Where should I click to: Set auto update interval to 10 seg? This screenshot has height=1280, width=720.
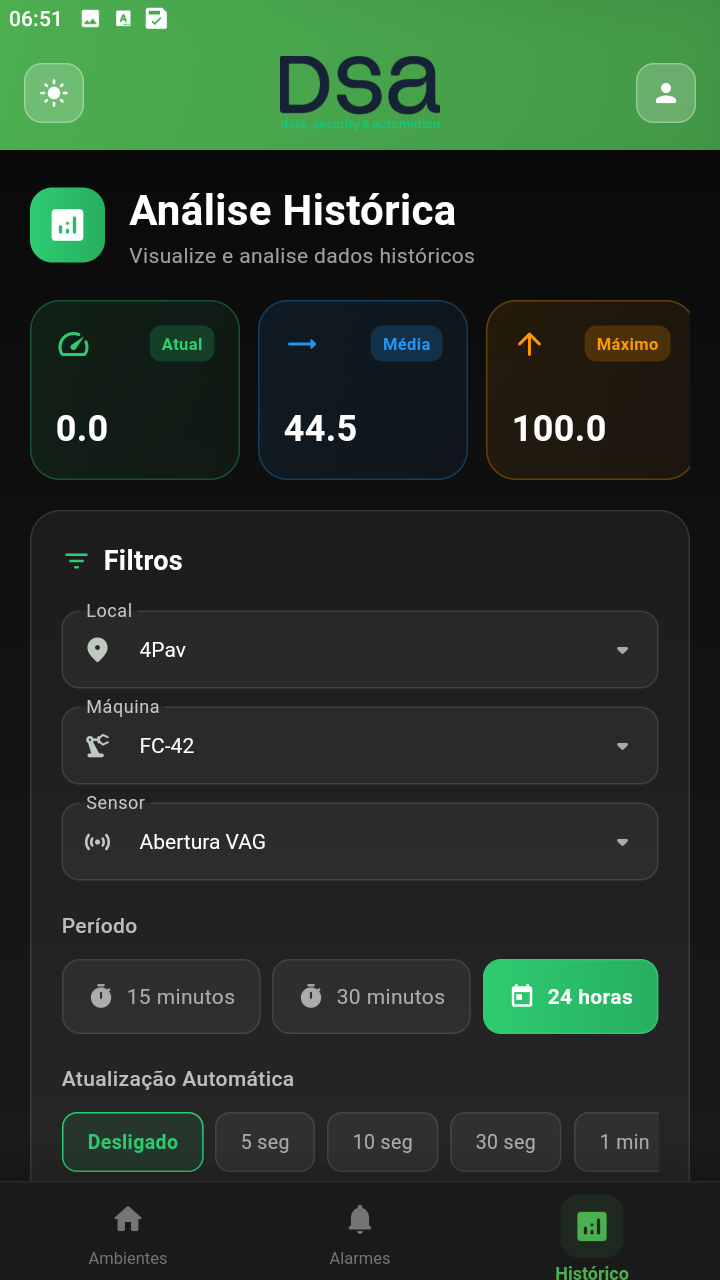pyautogui.click(x=383, y=1142)
